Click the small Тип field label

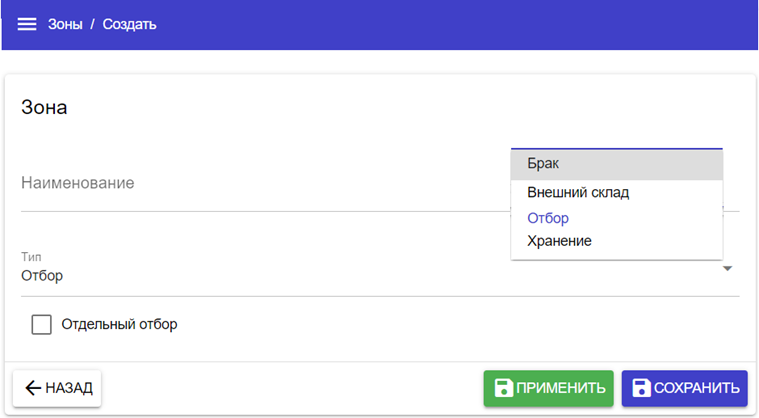tap(30, 257)
